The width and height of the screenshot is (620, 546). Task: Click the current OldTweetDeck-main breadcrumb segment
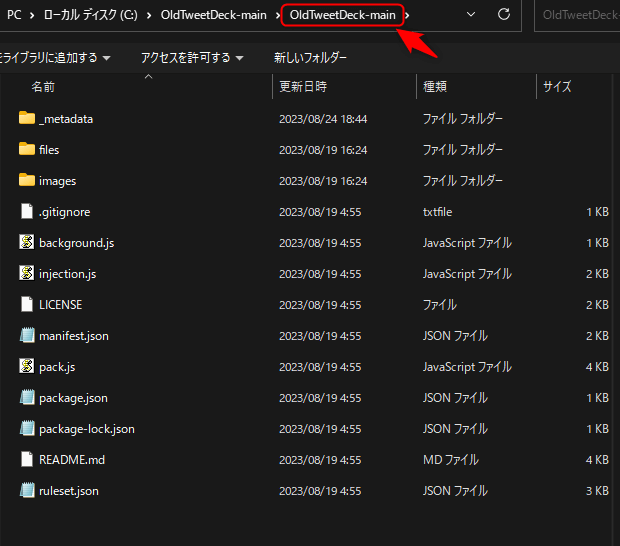click(342, 15)
